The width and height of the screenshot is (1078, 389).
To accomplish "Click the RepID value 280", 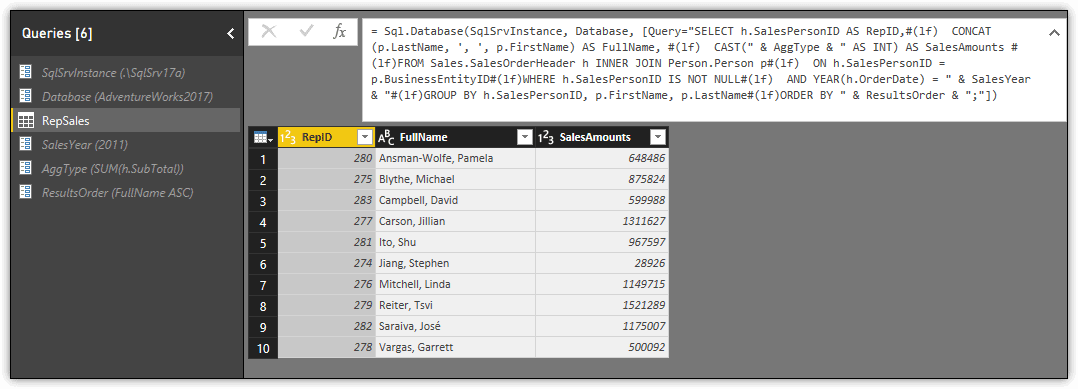I will (327, 159).
